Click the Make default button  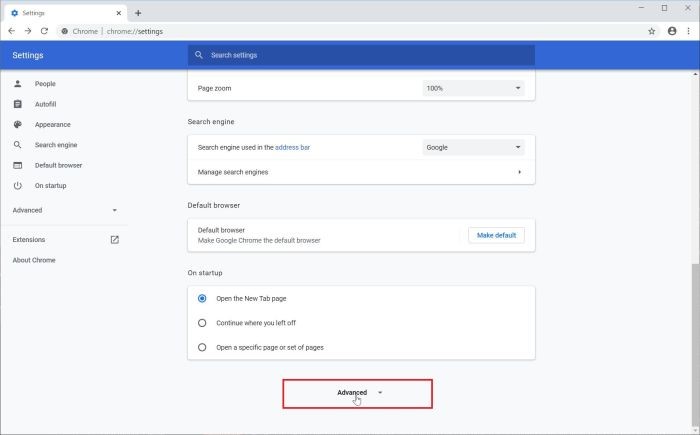(x=496, y=235)
